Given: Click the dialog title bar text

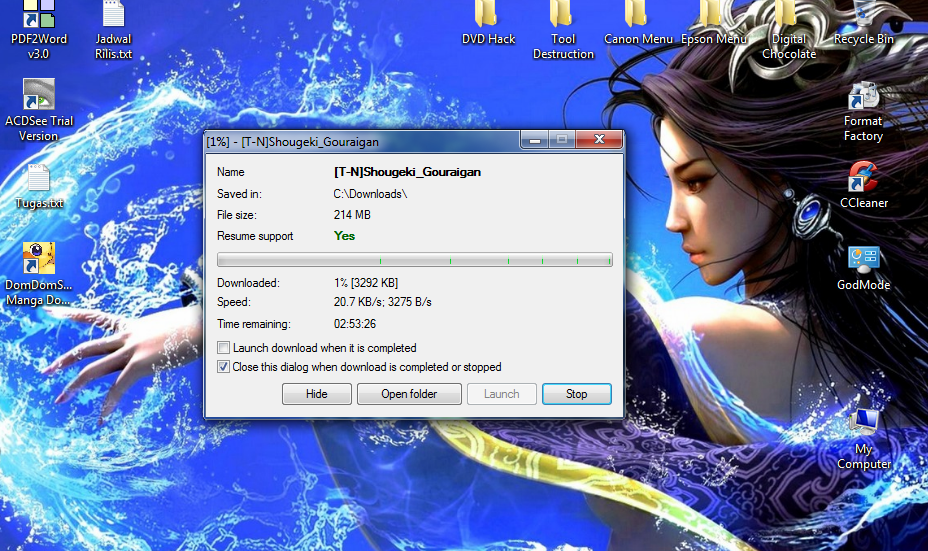Looking at the screenshot, I should pos(292,142).
